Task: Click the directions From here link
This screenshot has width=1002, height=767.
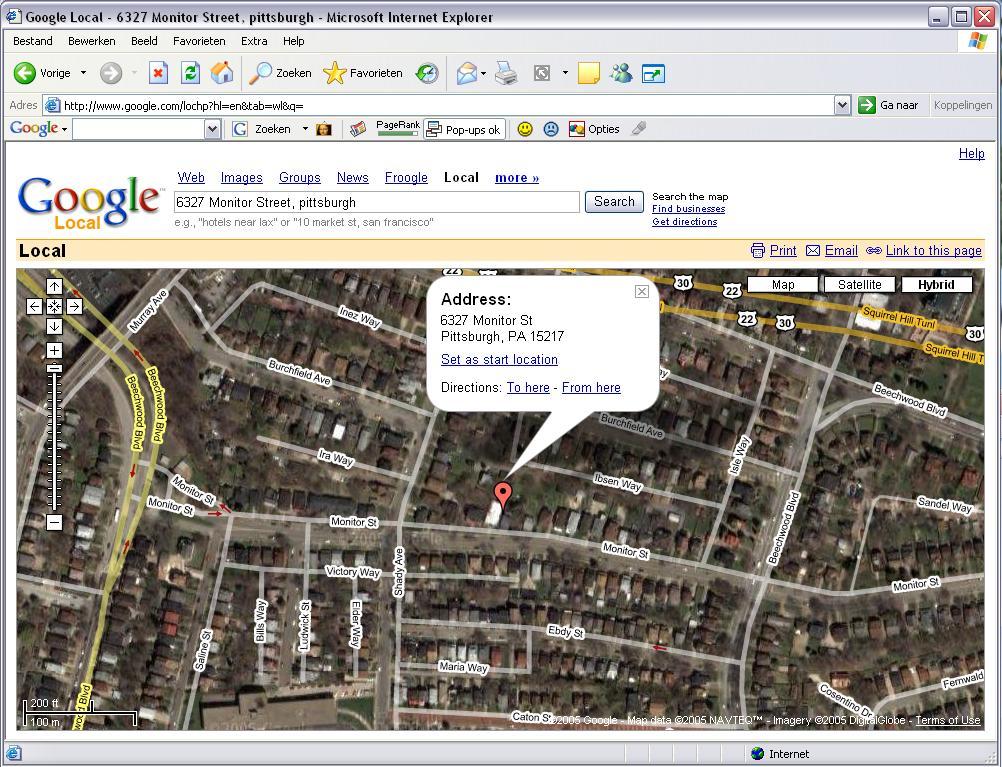Action: (x=591, y=387)
